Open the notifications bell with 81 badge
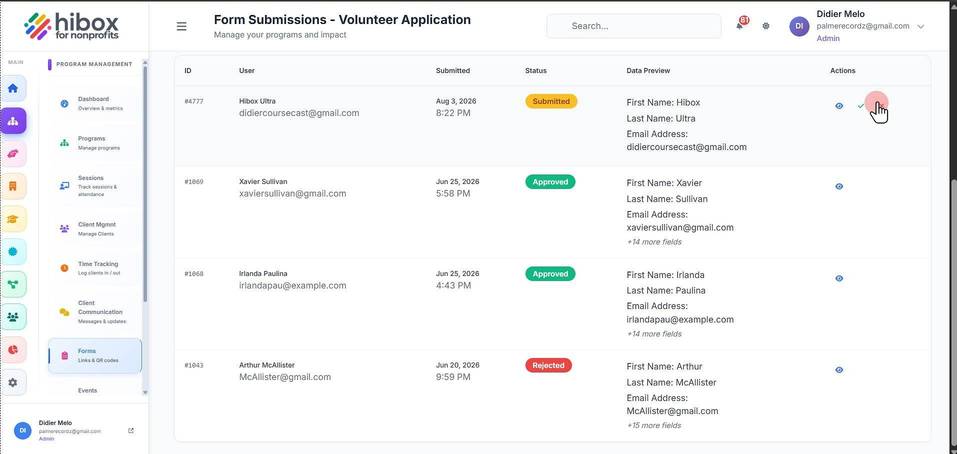Screen dimensions: 957x454 click(740, 25)
